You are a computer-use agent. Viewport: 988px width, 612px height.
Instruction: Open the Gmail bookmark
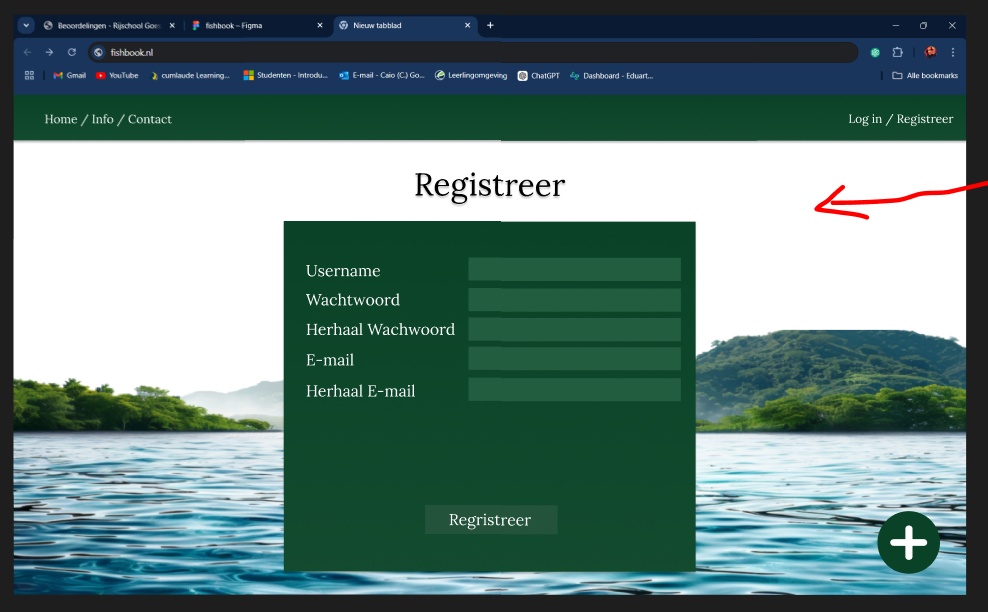[69, 75]
